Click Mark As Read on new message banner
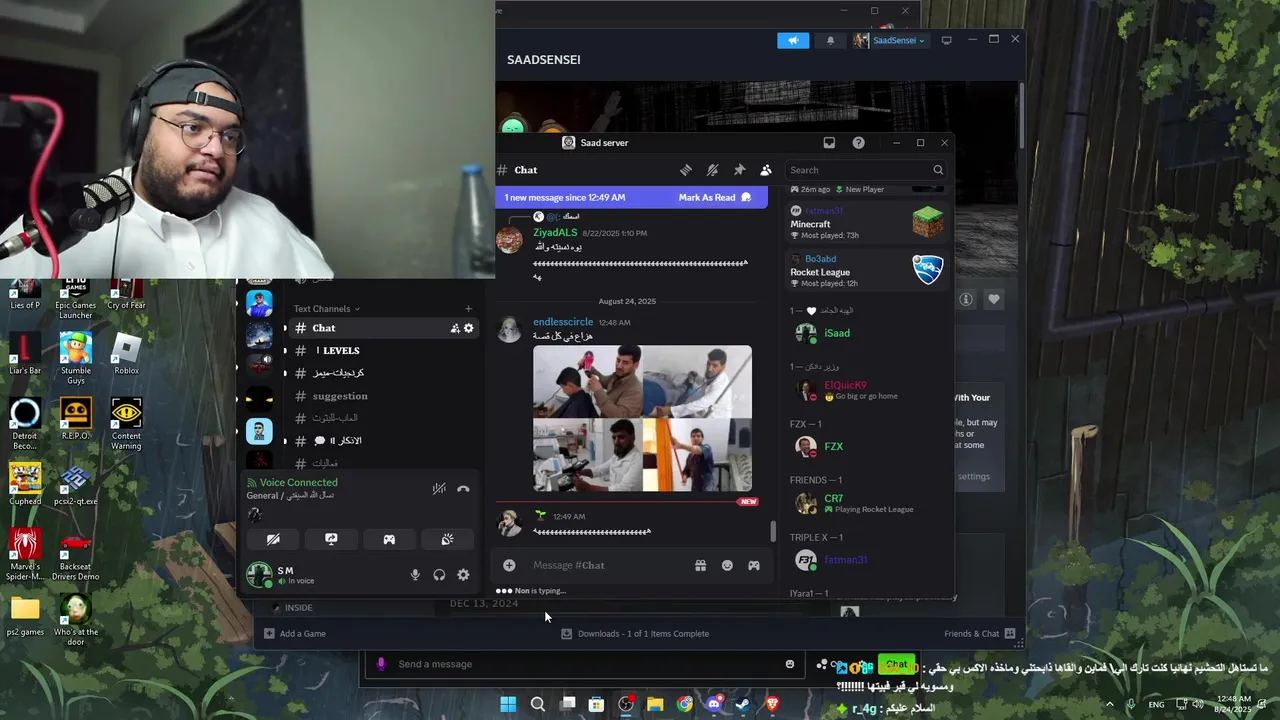Viewport: 1280px width, 720px height. [x=714, y=198]
